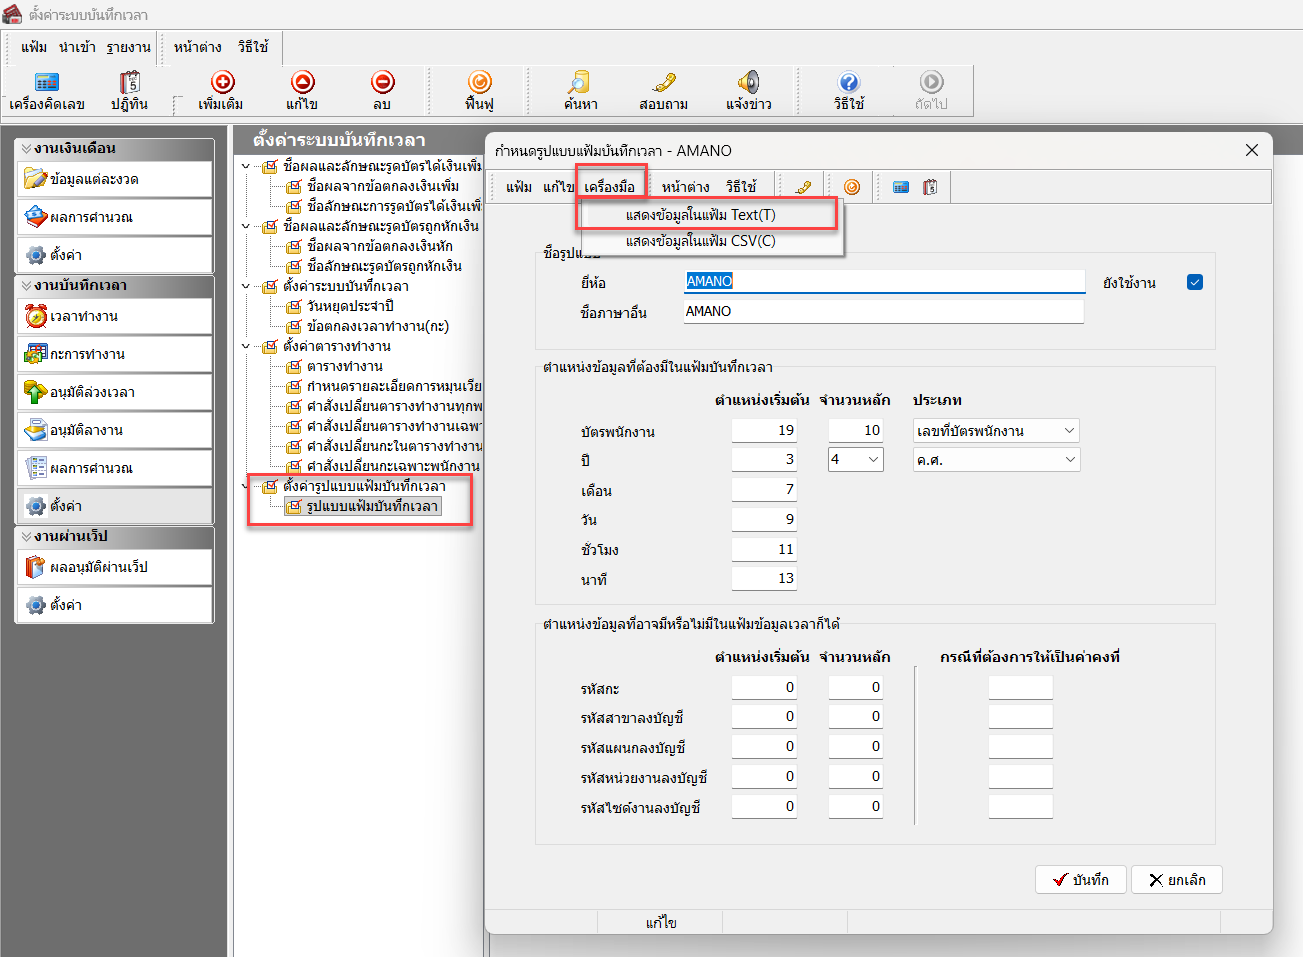The height and width of the screenshot is (957, 1303).
Task: Collapse the ตั้งค่าตารางทำงาน tree node
Action: click(x=246, y=347)
